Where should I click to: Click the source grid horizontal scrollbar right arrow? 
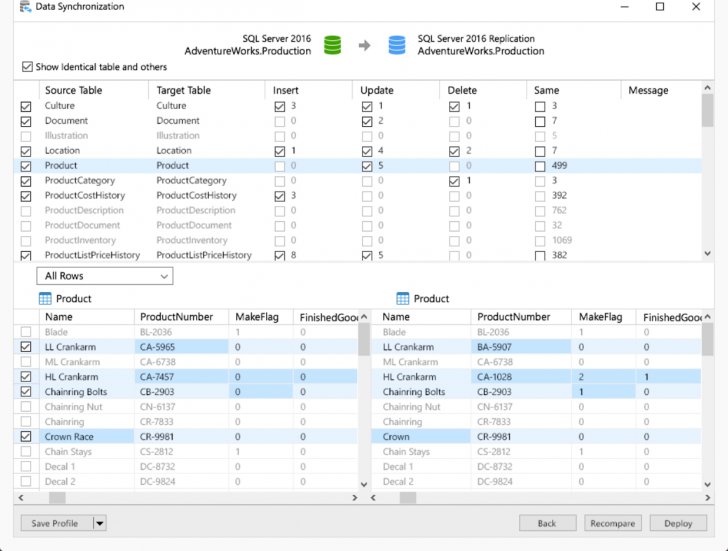[355, 498]
